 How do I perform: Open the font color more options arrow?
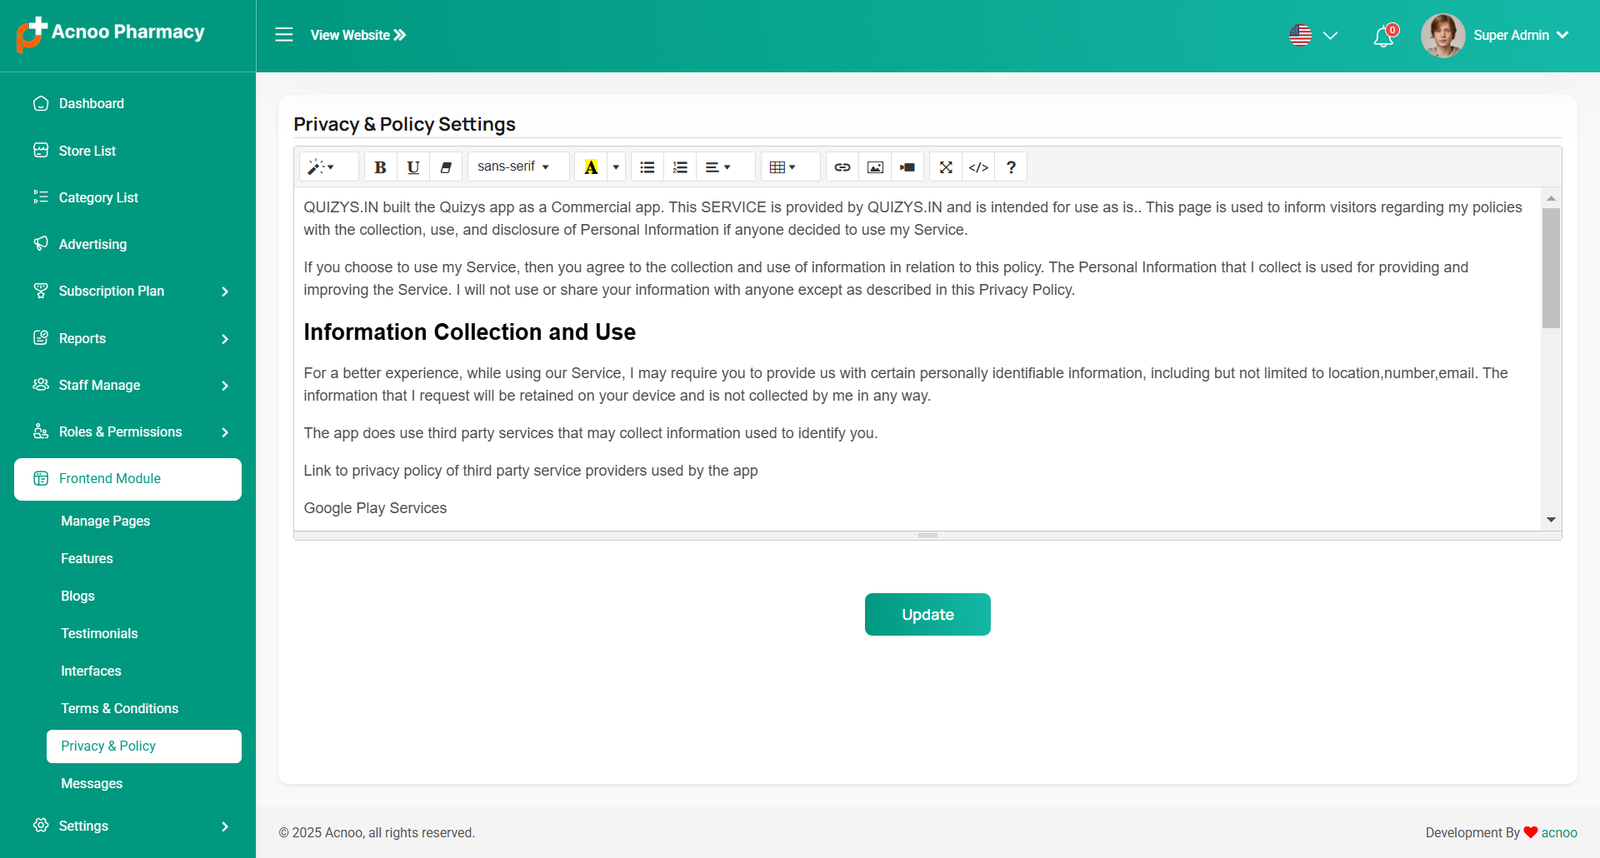(x=616, y=167)
